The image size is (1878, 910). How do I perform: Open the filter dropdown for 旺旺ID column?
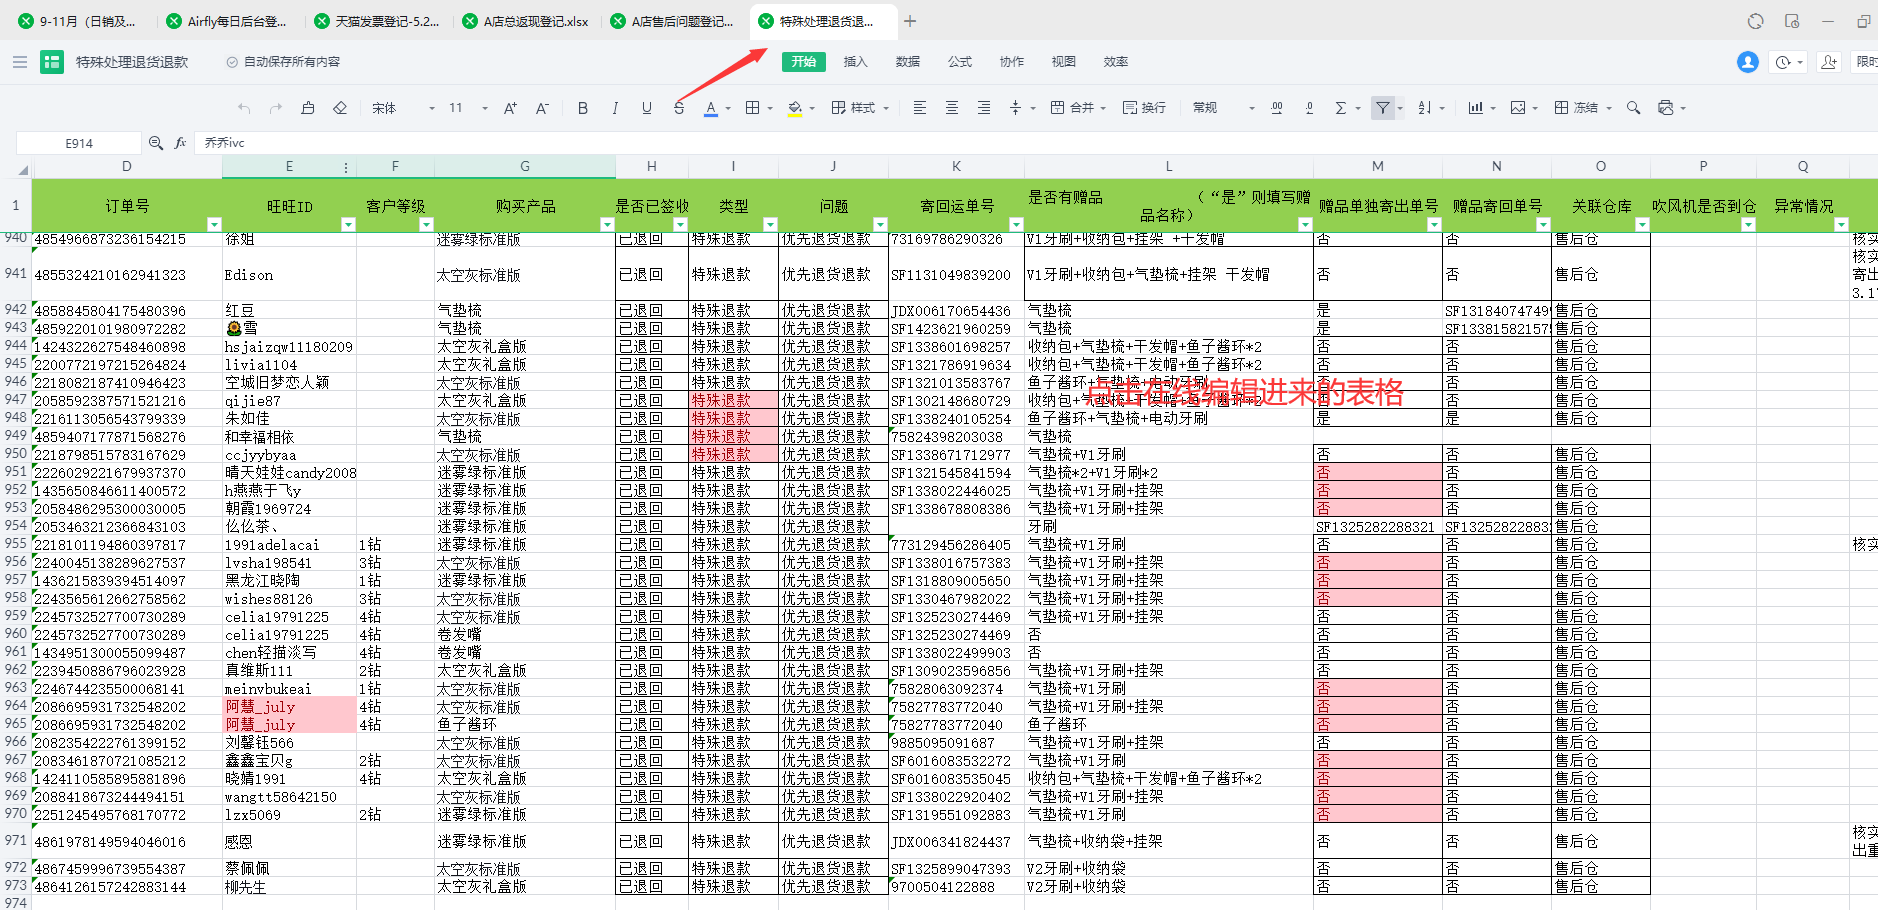(348, 224)
